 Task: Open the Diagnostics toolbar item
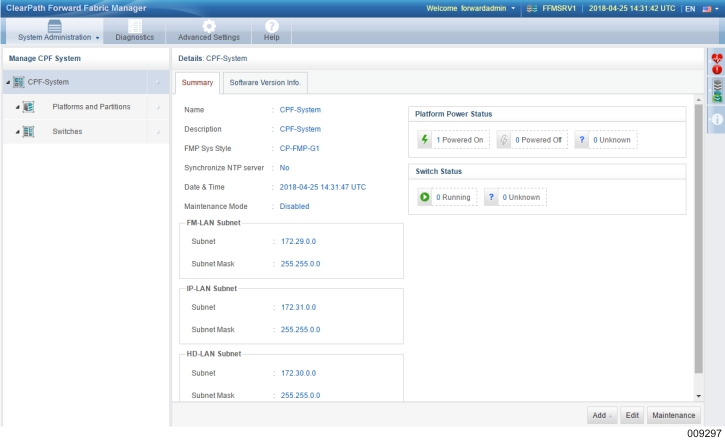[x=135, y=31]
